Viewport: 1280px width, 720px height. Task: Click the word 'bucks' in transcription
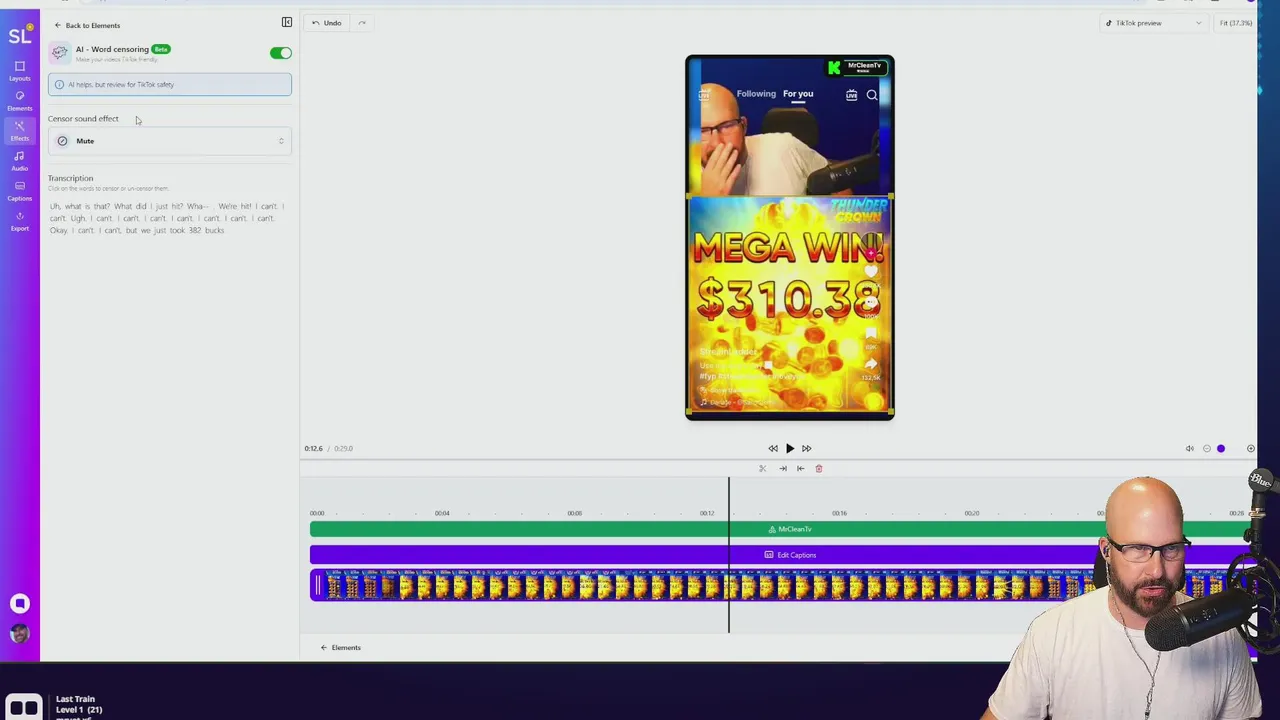214,230
